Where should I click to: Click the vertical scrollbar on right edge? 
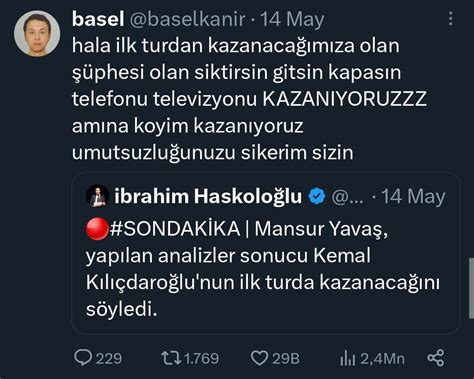pyautogui.click(x=471, y=288)
